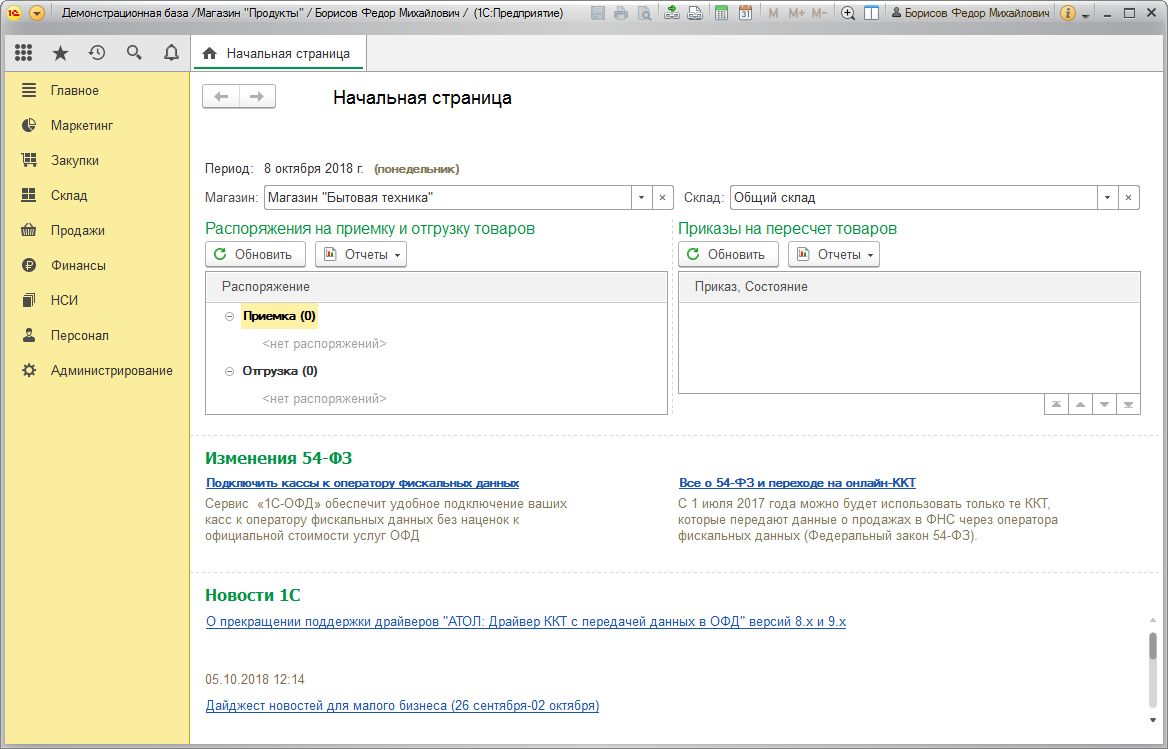
Task: Open the Склад section in sidebar
Action: point(97,196)
